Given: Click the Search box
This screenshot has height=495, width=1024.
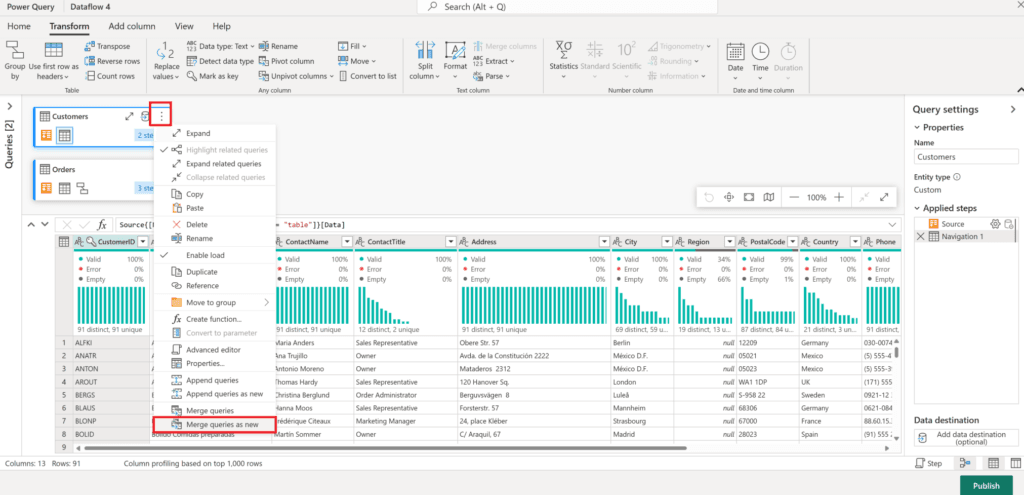Looking at the screenshot, I should pos(566,7).
